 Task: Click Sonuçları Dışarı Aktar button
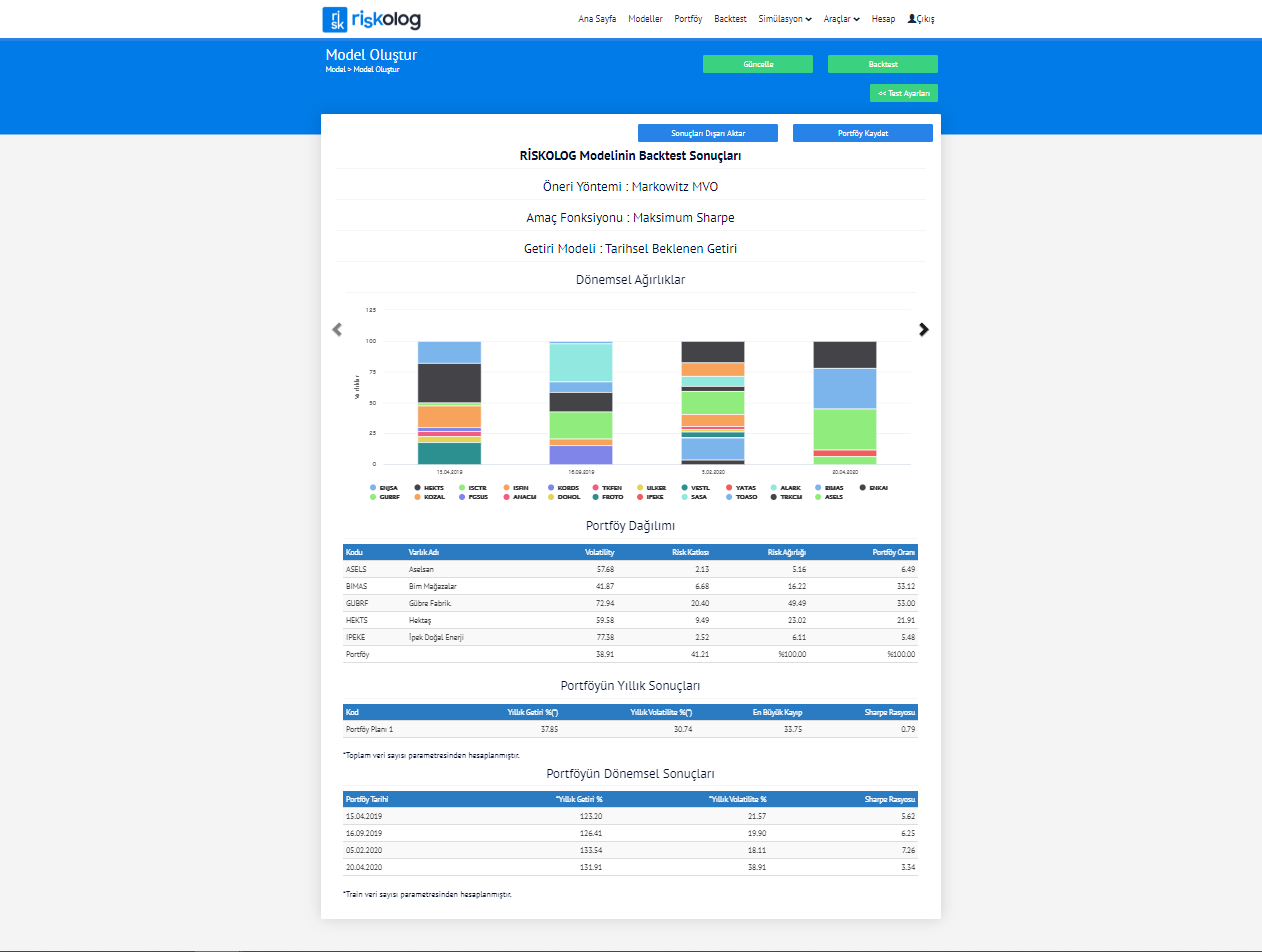pos(707,133)
